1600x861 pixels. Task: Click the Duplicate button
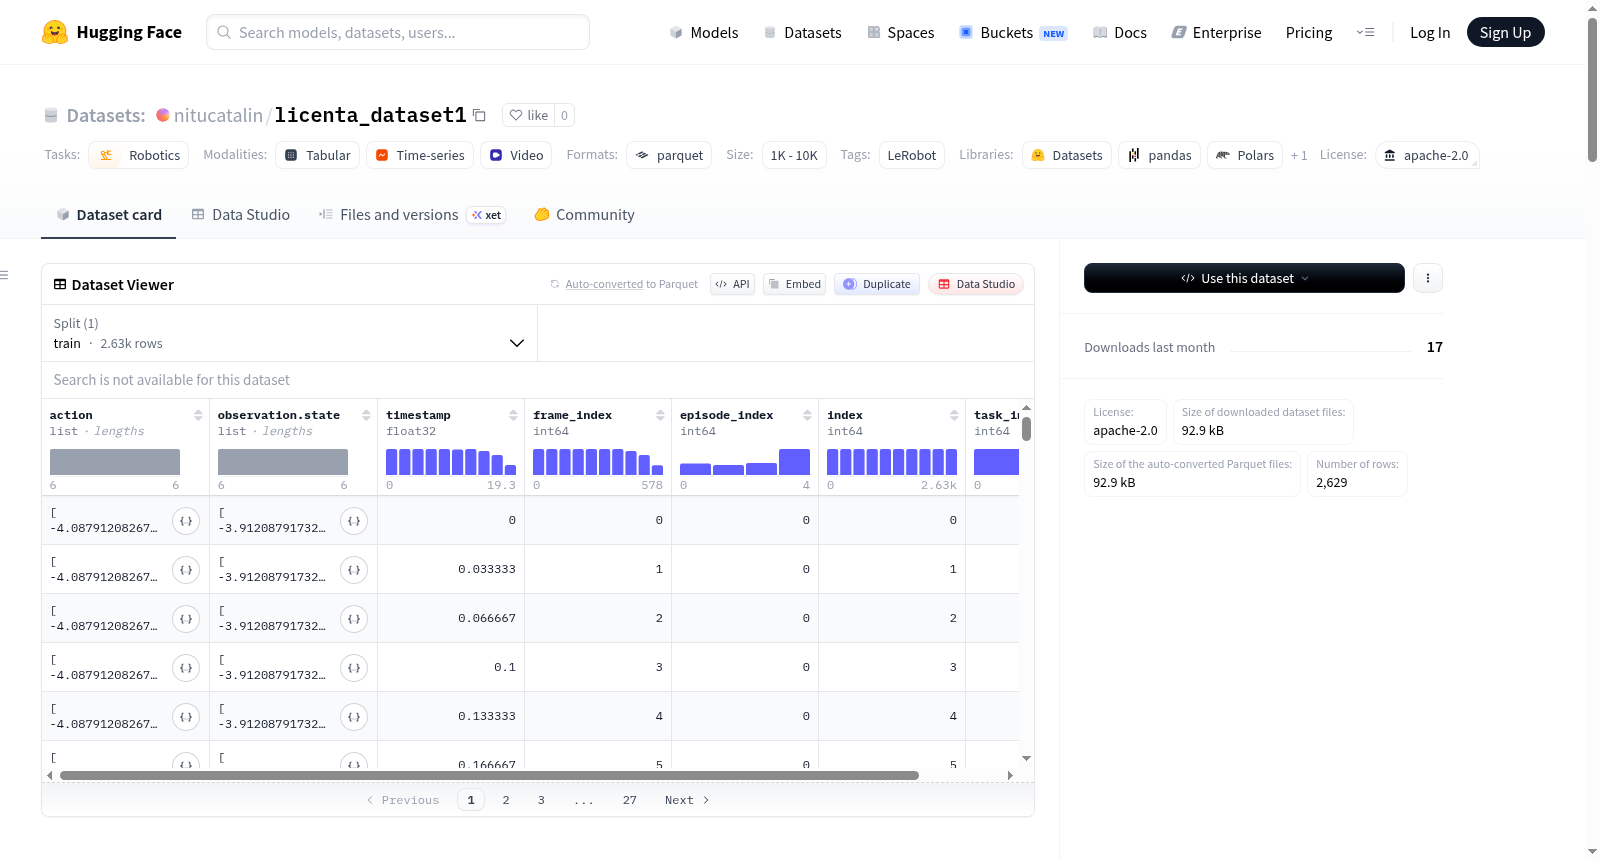(x=876, y=284)
